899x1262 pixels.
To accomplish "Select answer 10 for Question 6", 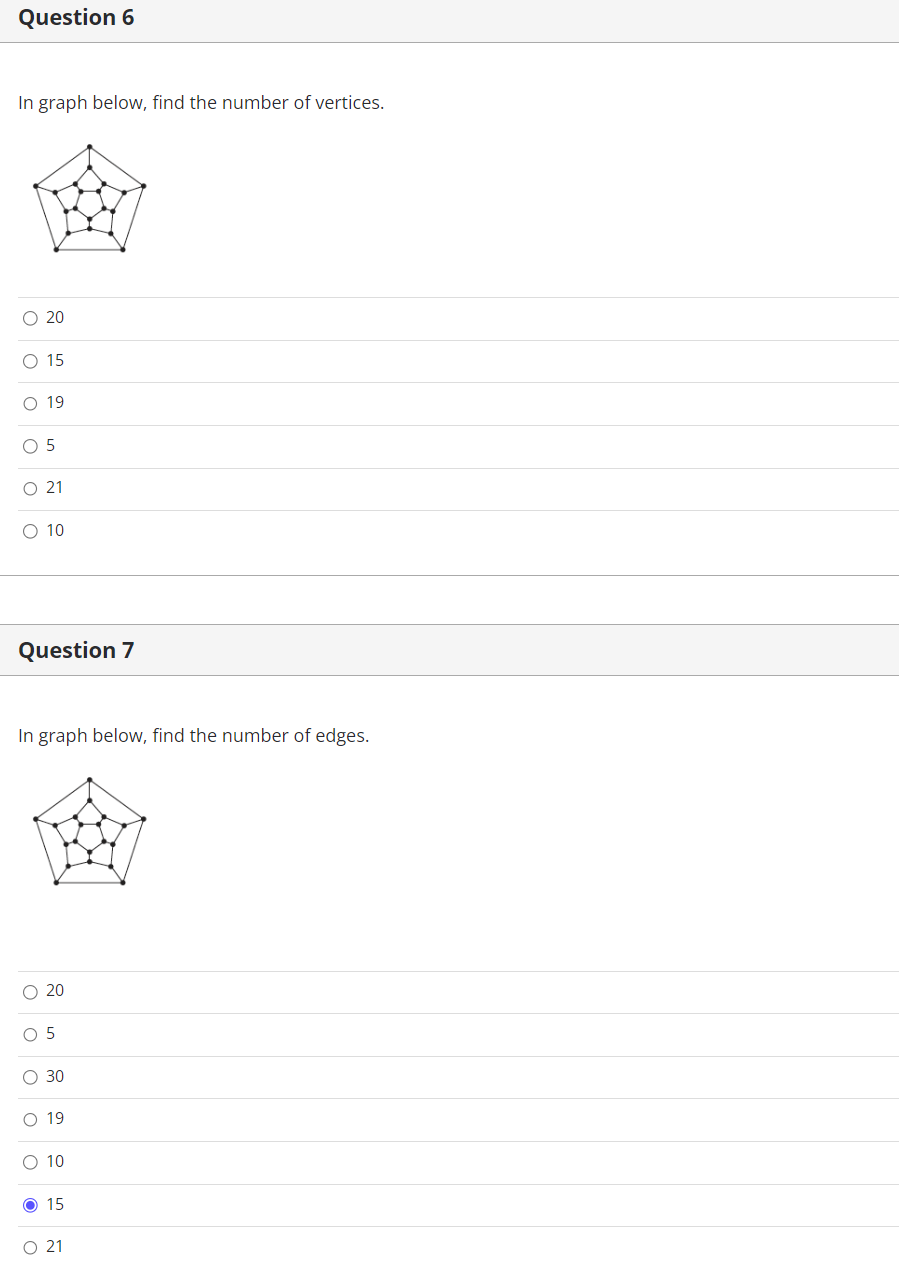I will click(x=30, y=531).
